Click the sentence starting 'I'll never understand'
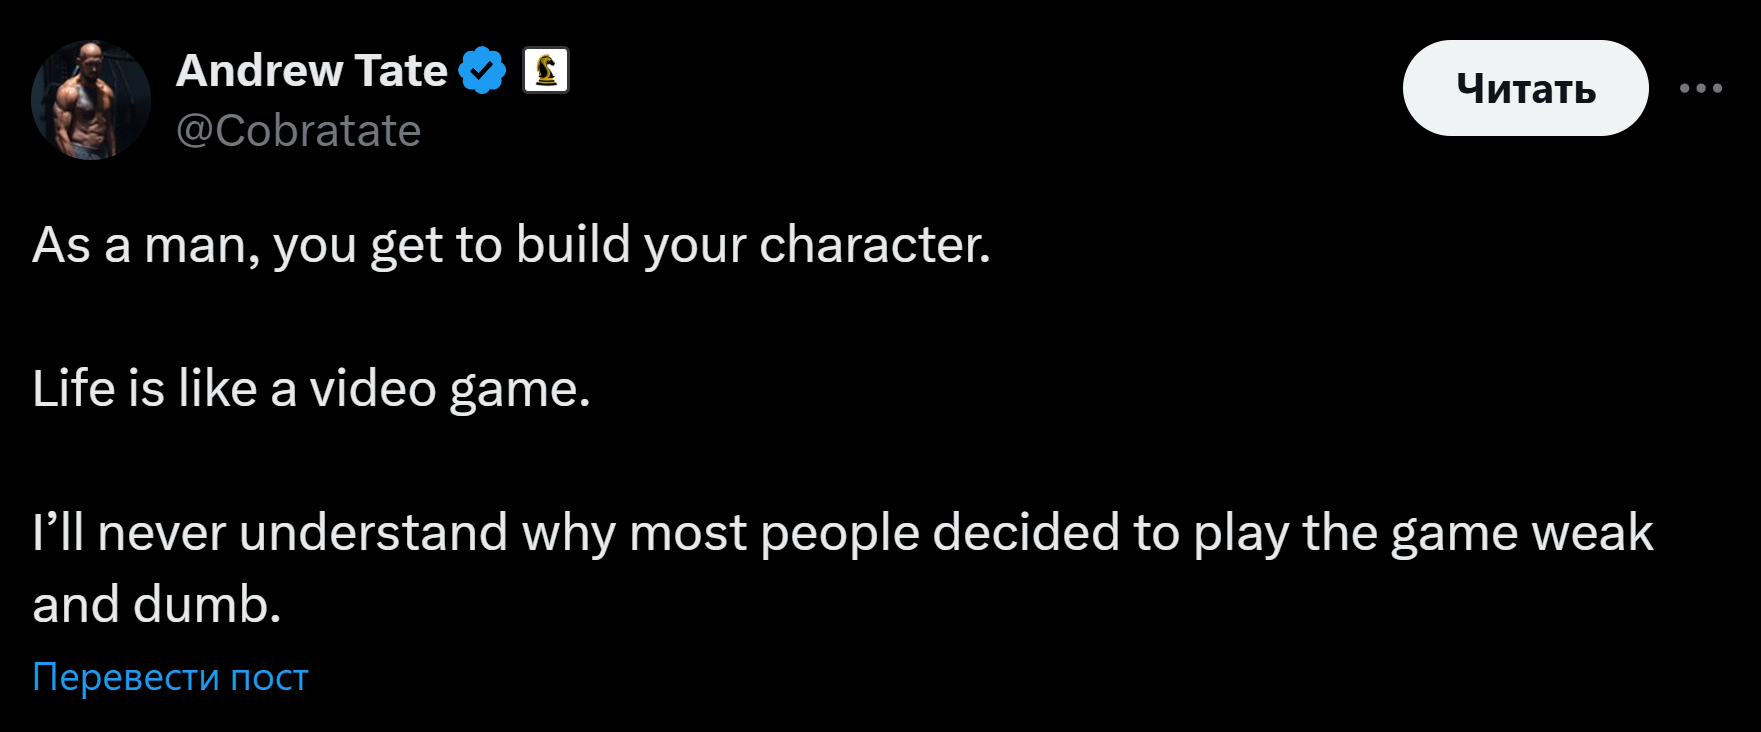Screen dimensions: 1761x732 842,568
